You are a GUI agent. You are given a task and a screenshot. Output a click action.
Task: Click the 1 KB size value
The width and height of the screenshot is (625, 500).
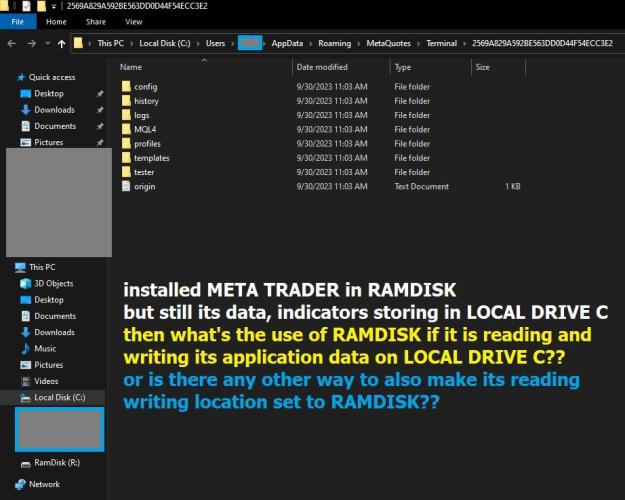pyautogui.click(x=513, y=186)
